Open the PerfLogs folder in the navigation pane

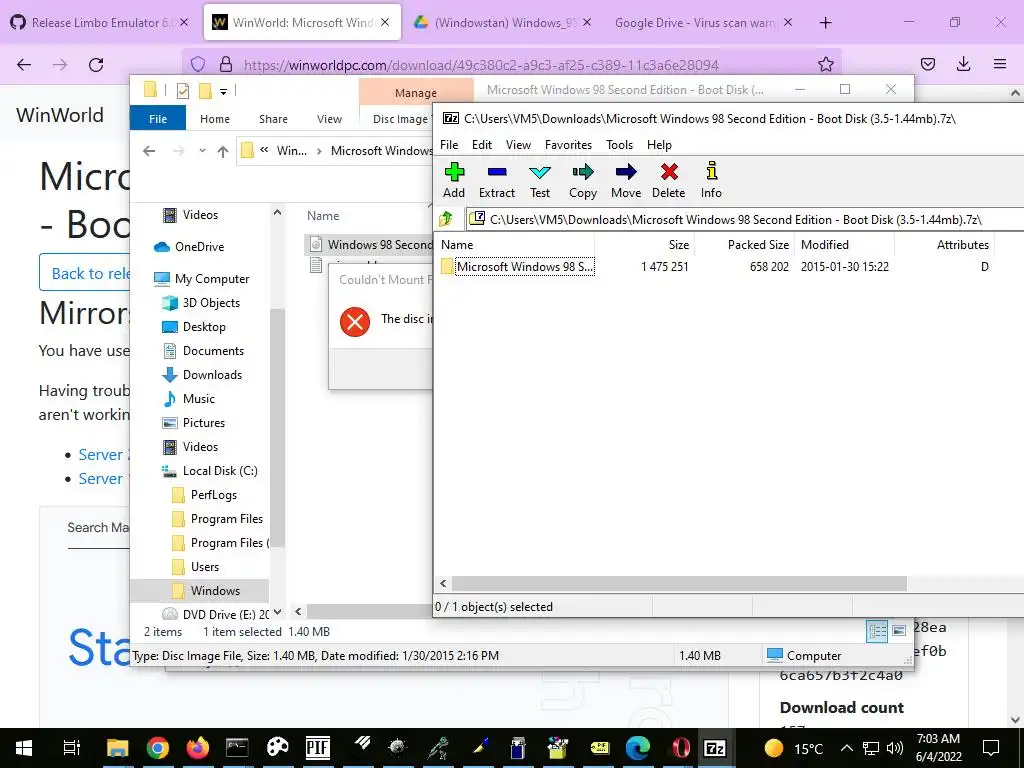coord(204,495)
